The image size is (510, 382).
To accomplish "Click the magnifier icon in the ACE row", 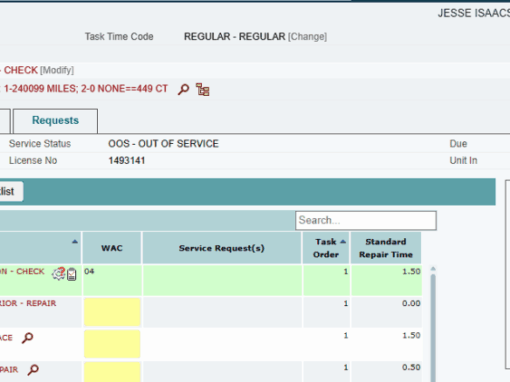I will click(28, 338).
